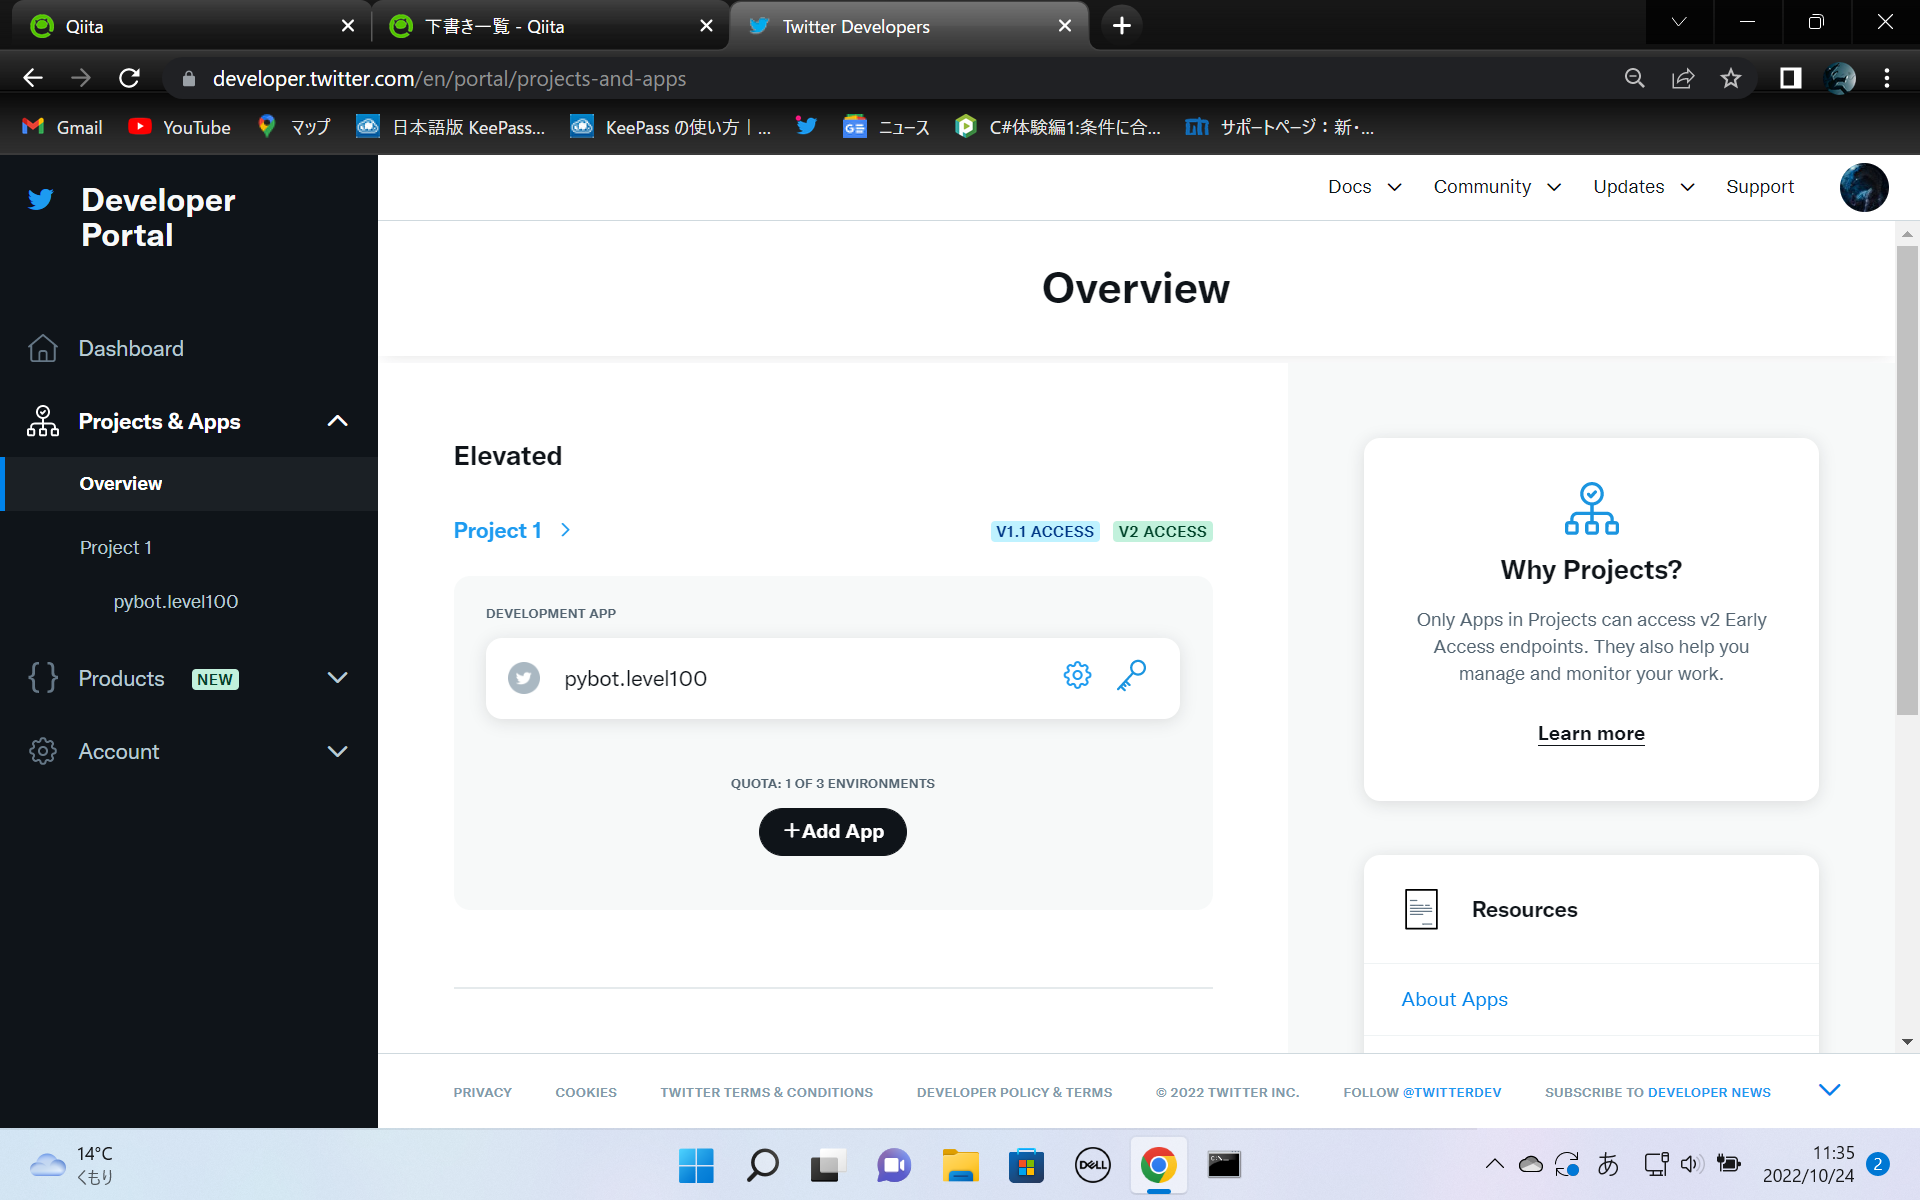Click the Resources document icon
Viewport: 1920px width, 1200px height.
pos(1421,909)
